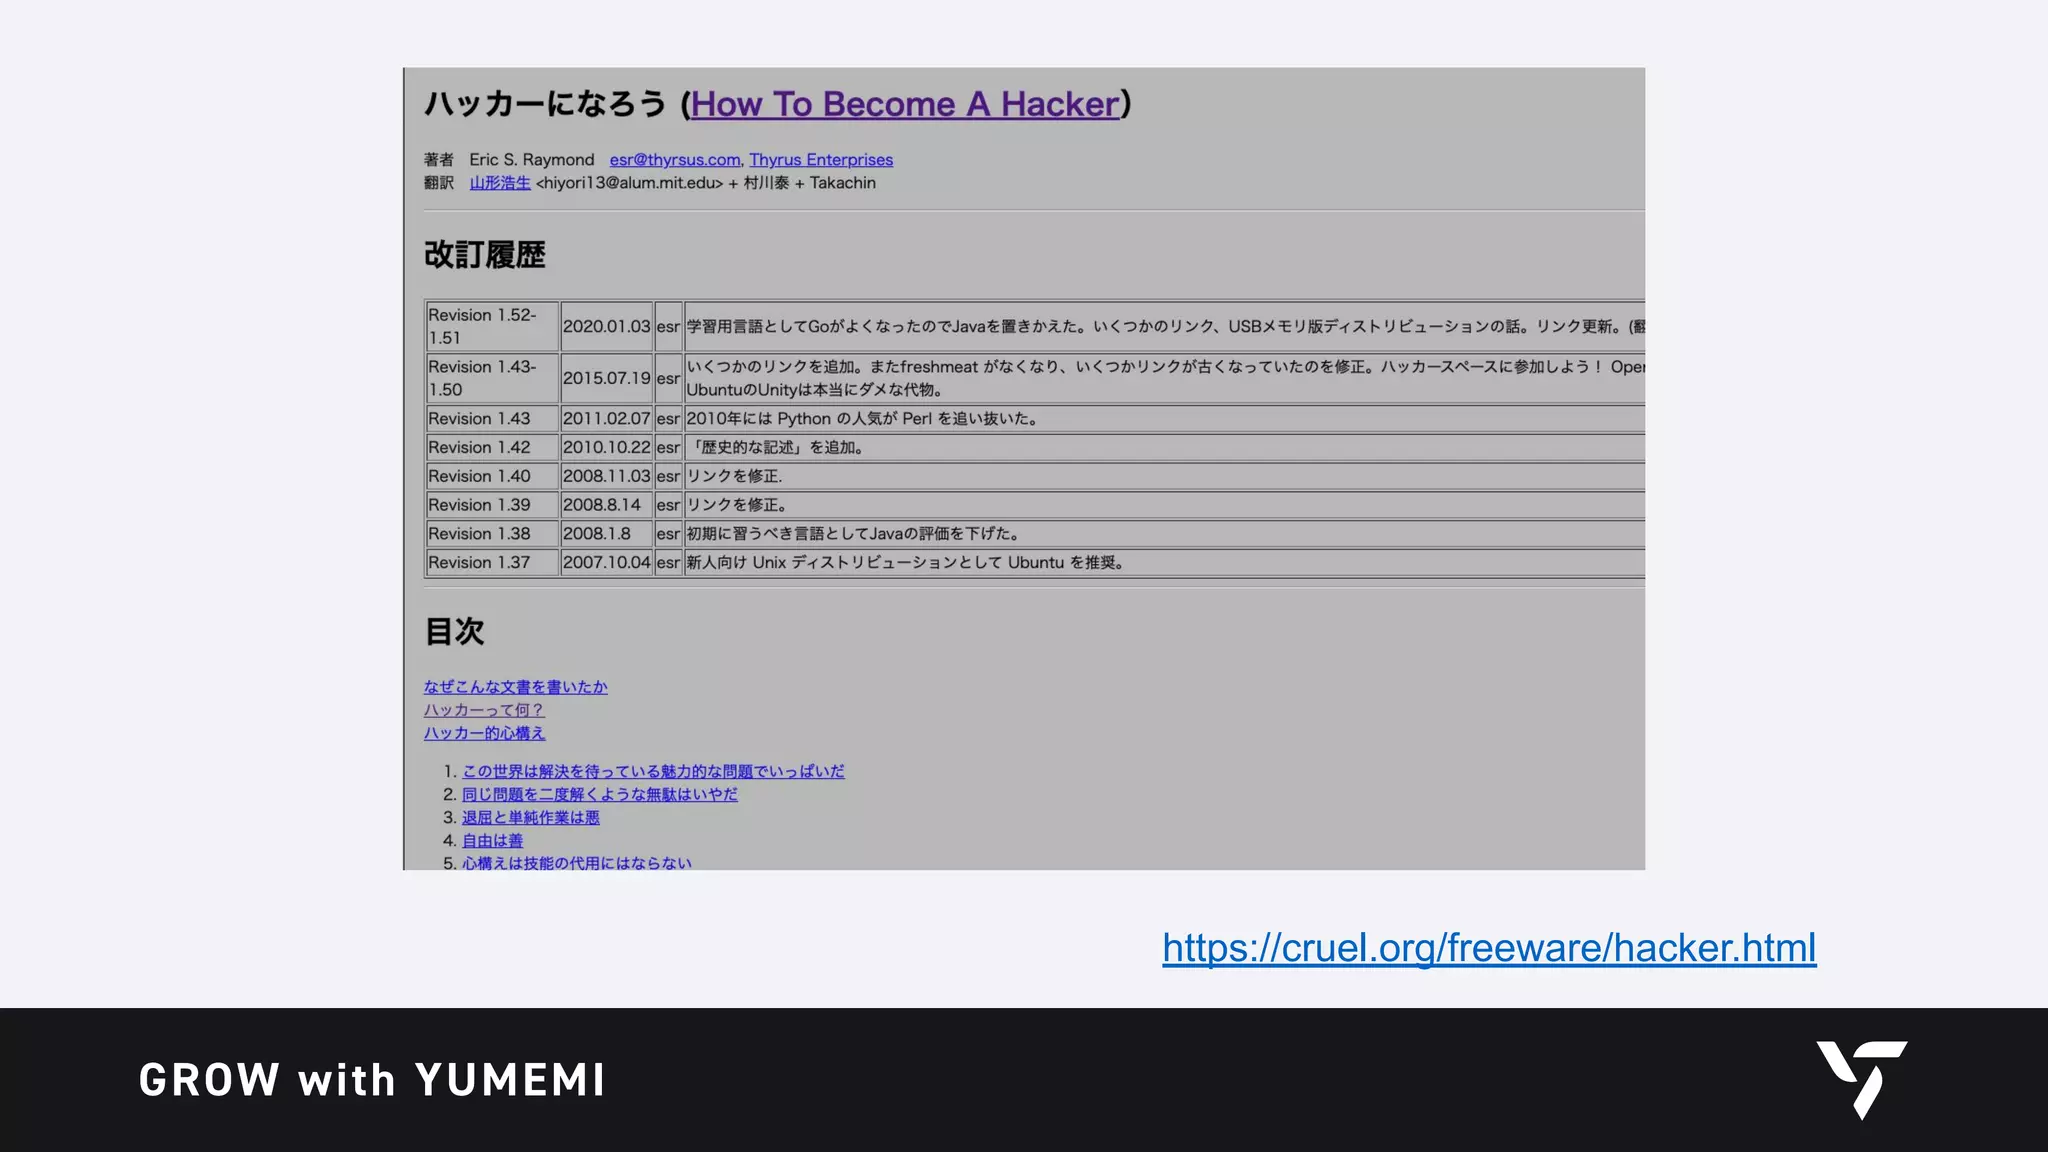Open translator 山形浩生 link

point(500,183)
